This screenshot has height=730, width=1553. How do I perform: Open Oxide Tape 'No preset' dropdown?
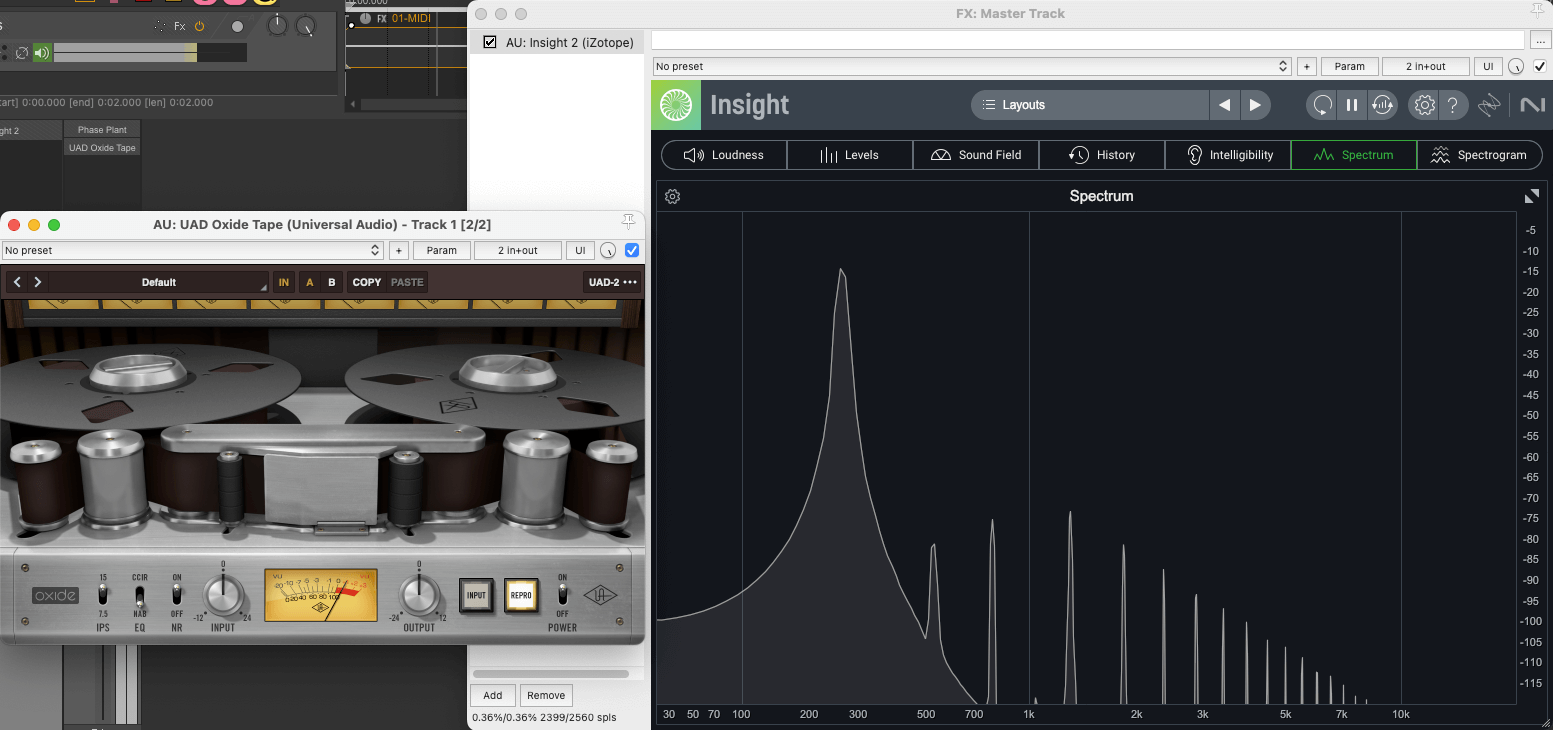193,250
